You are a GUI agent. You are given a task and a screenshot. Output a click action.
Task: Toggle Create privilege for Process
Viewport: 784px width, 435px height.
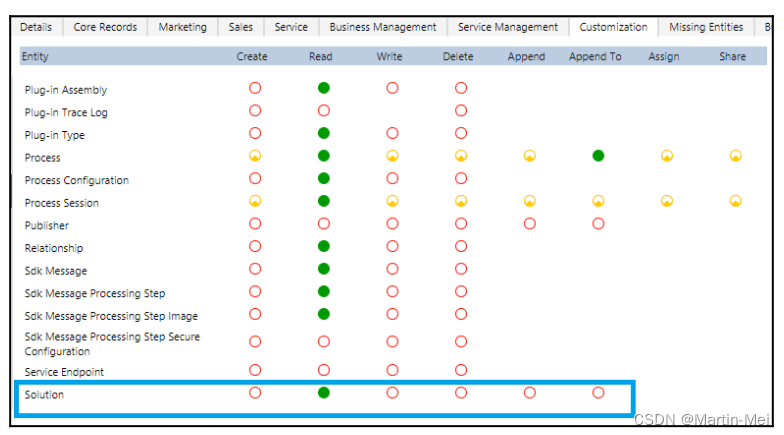tap(255, 156)
